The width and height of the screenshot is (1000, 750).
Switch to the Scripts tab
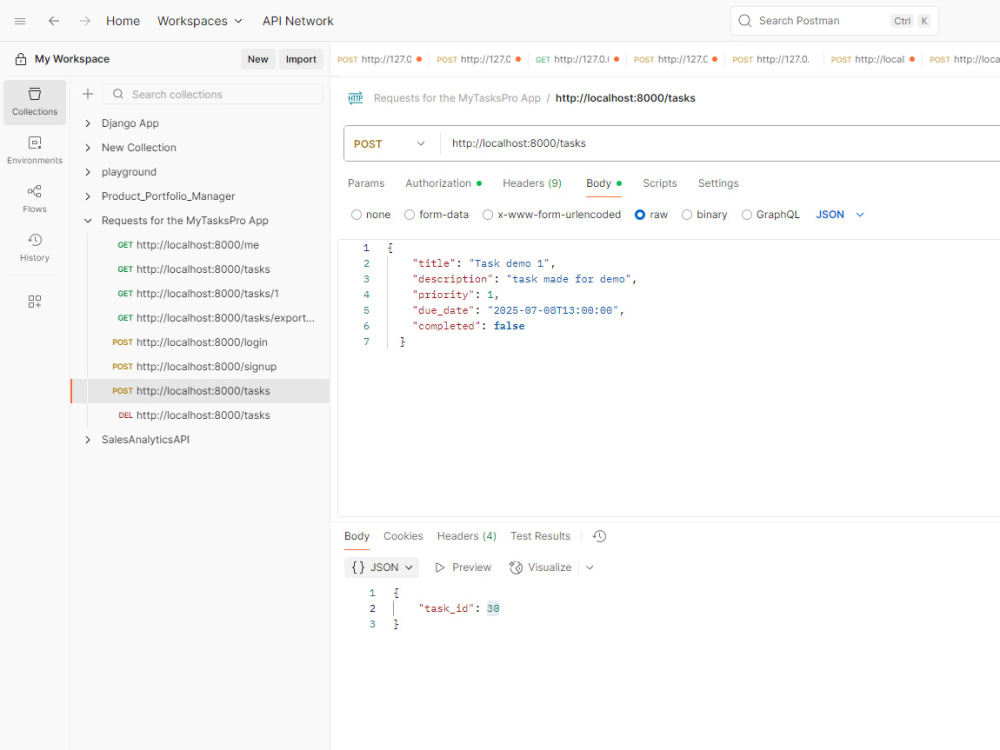[x=659, y=184]
